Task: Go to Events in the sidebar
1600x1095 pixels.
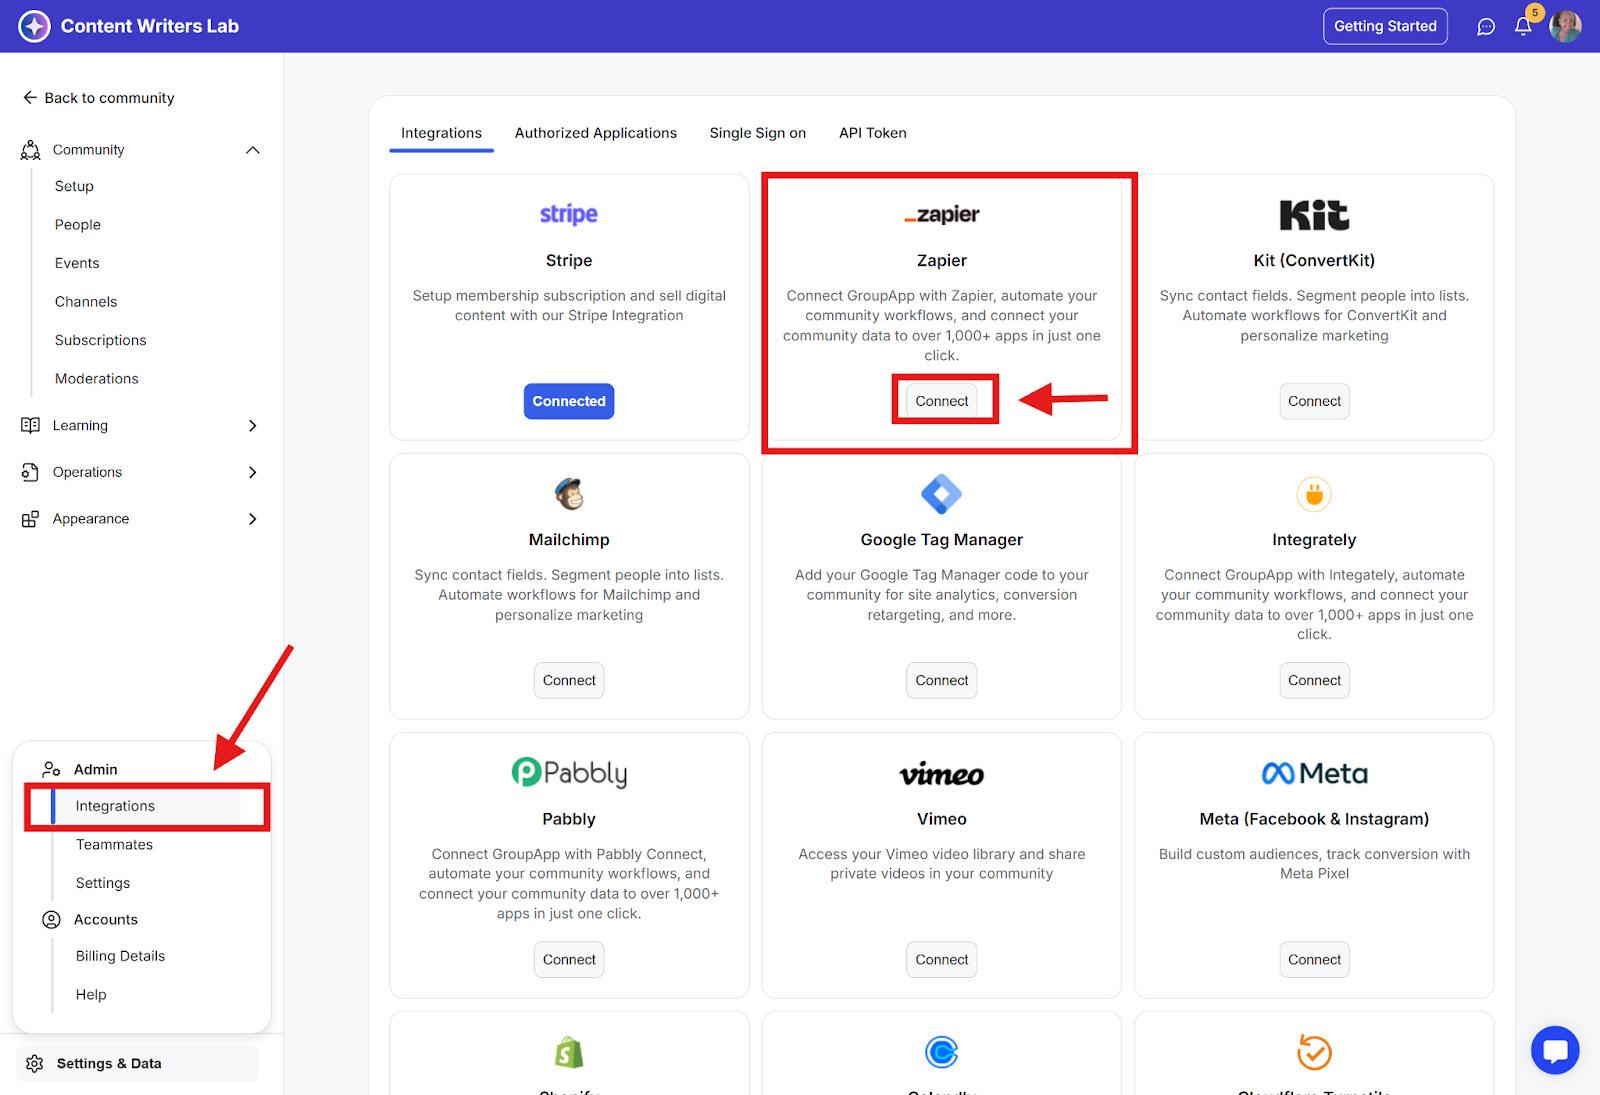Action: point(77,263)
